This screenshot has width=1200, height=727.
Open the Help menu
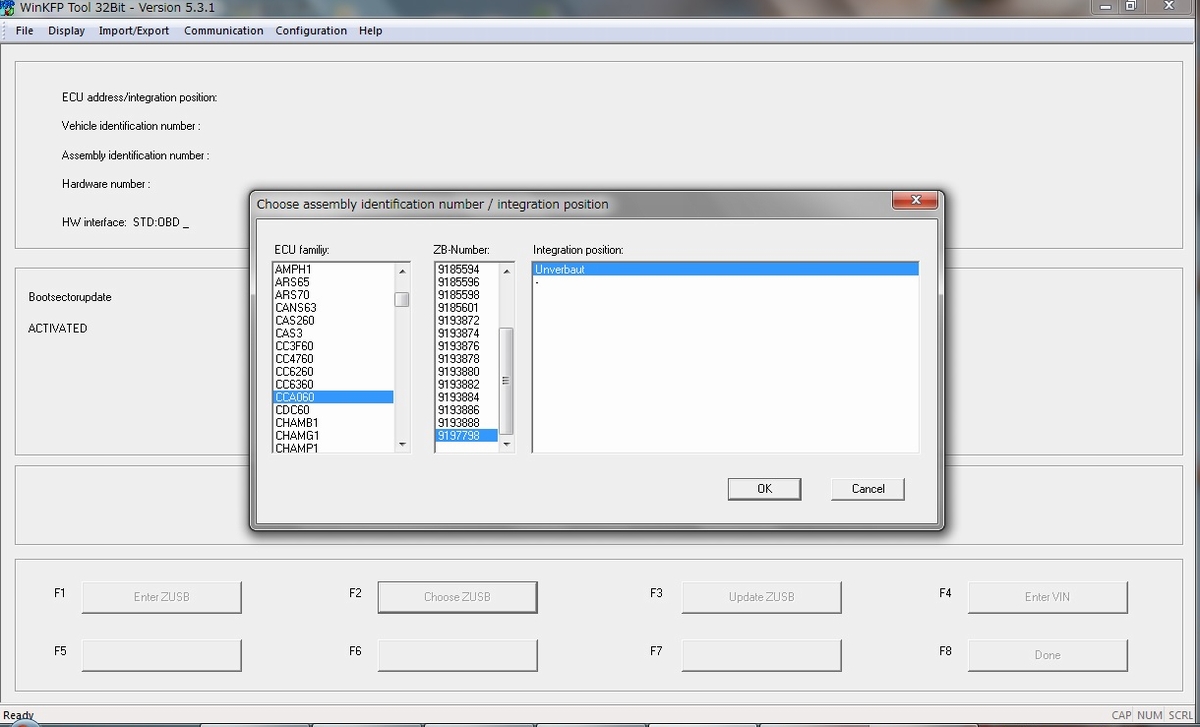coord(371,31)
